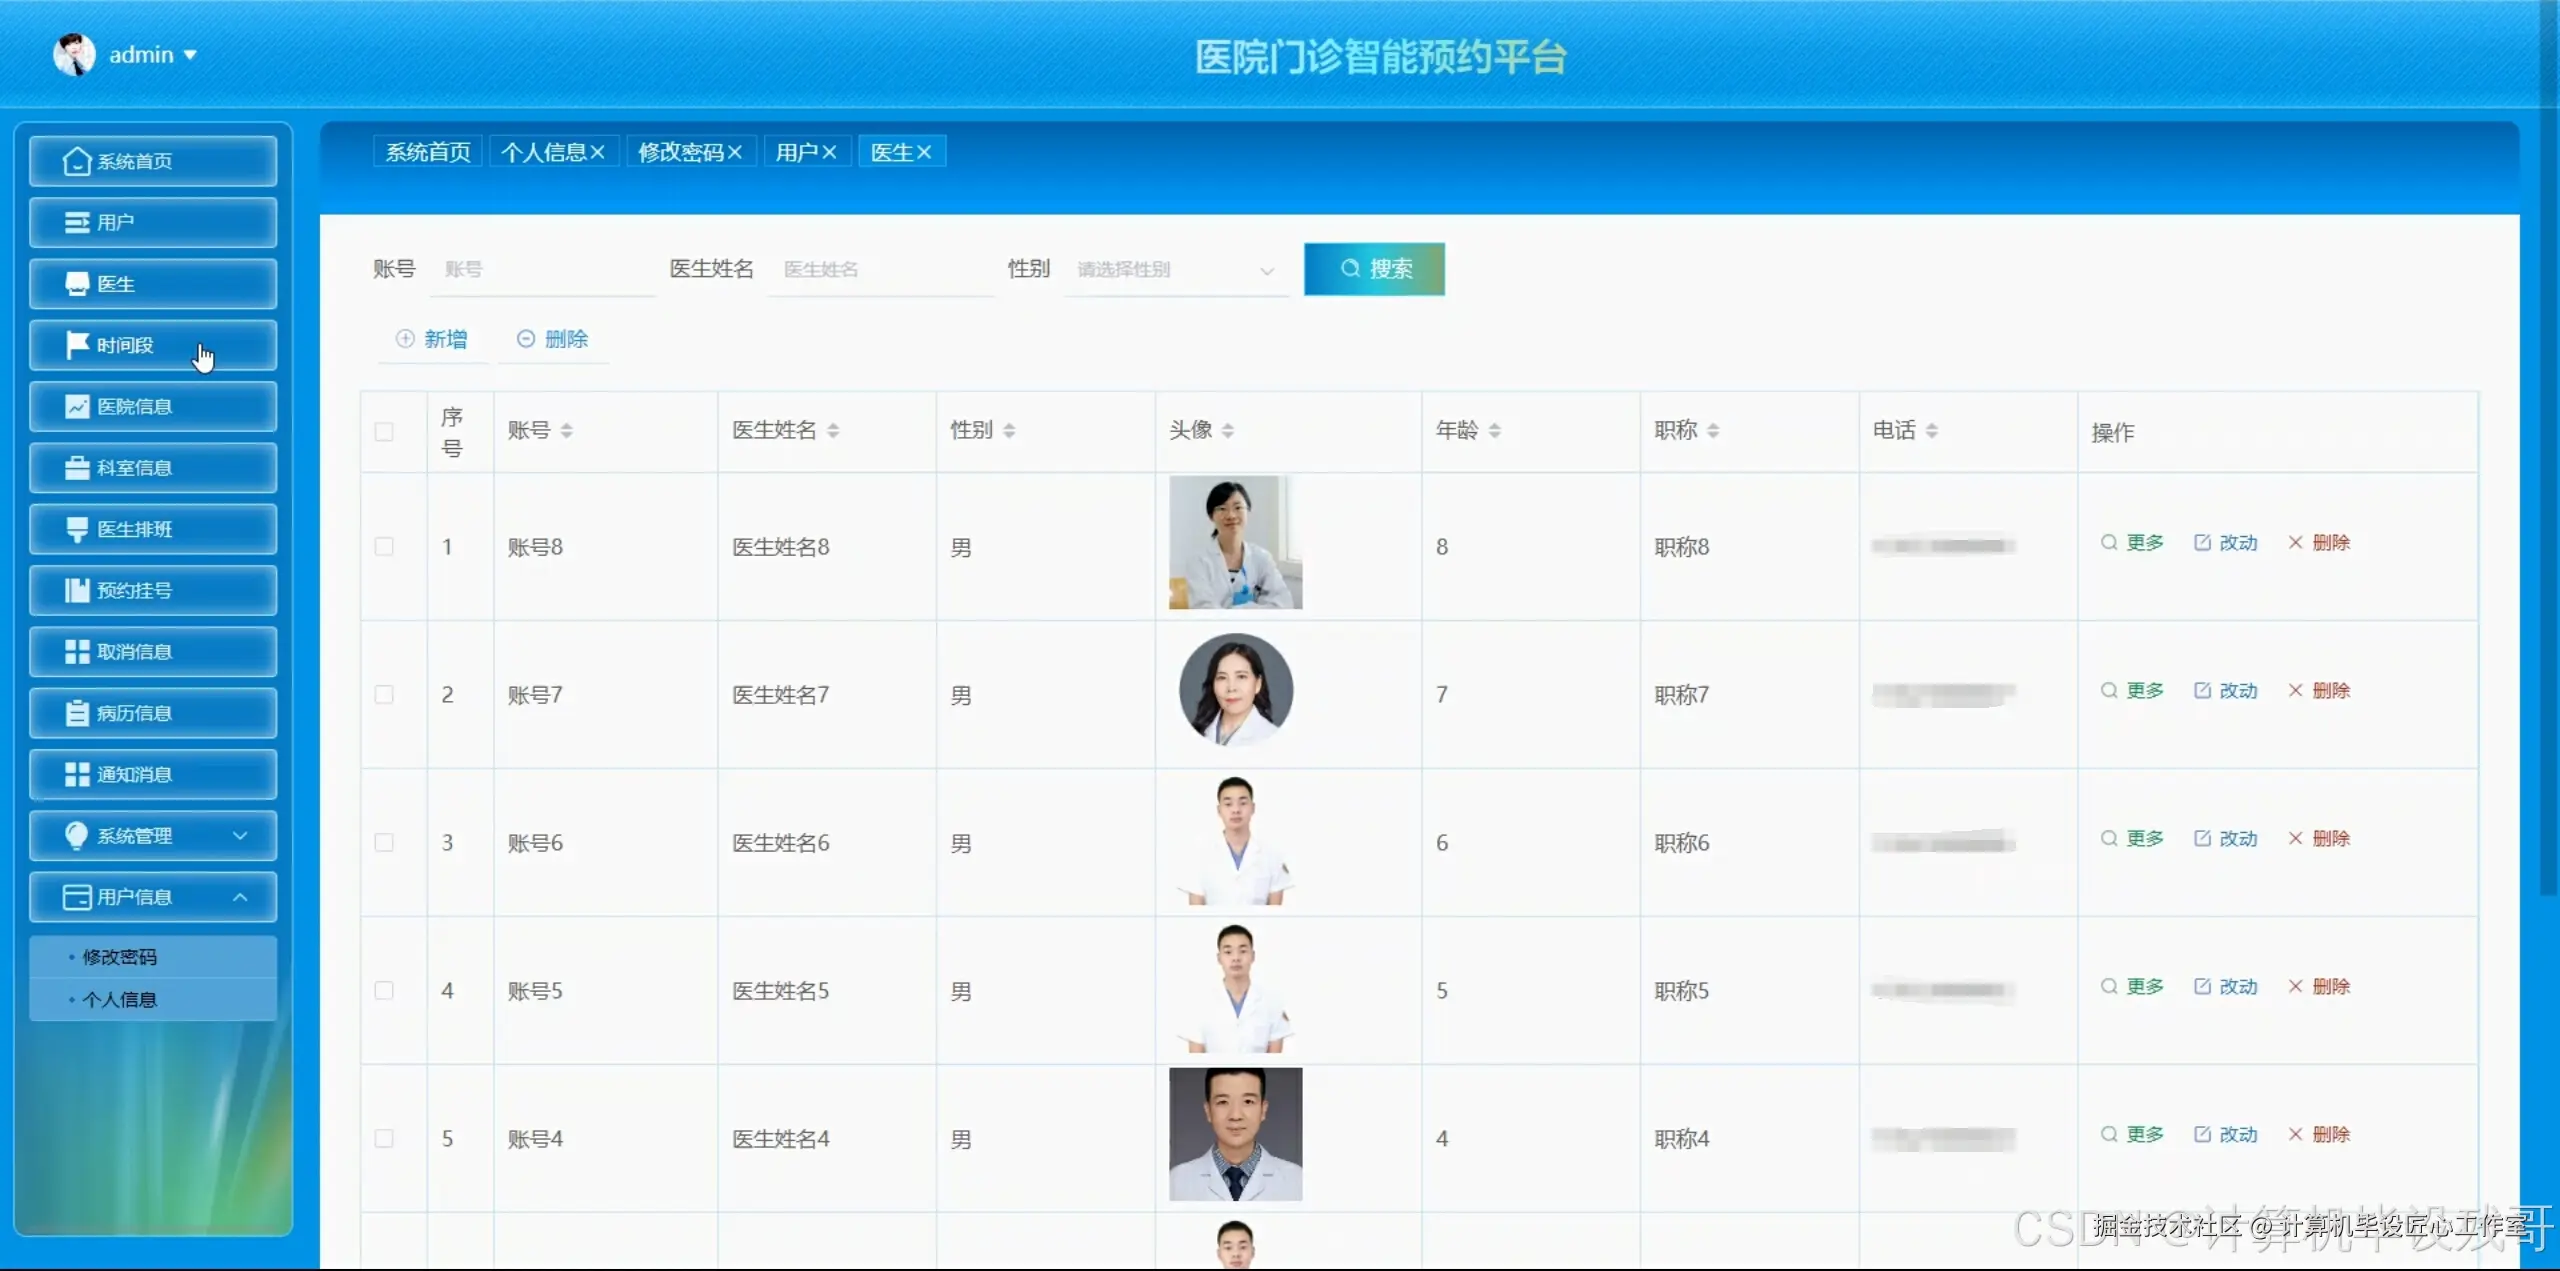Select the 科室信息 sidebar item

[x=152, y=467]
